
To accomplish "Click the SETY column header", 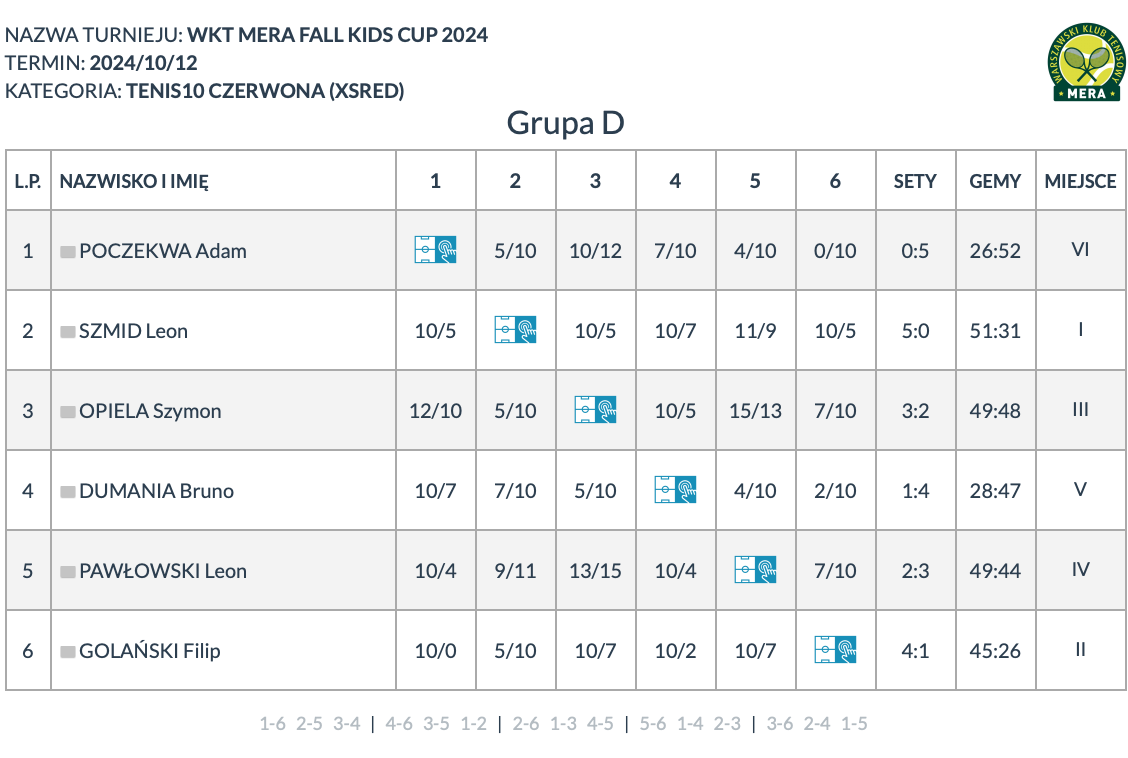I will coord(915,181).
